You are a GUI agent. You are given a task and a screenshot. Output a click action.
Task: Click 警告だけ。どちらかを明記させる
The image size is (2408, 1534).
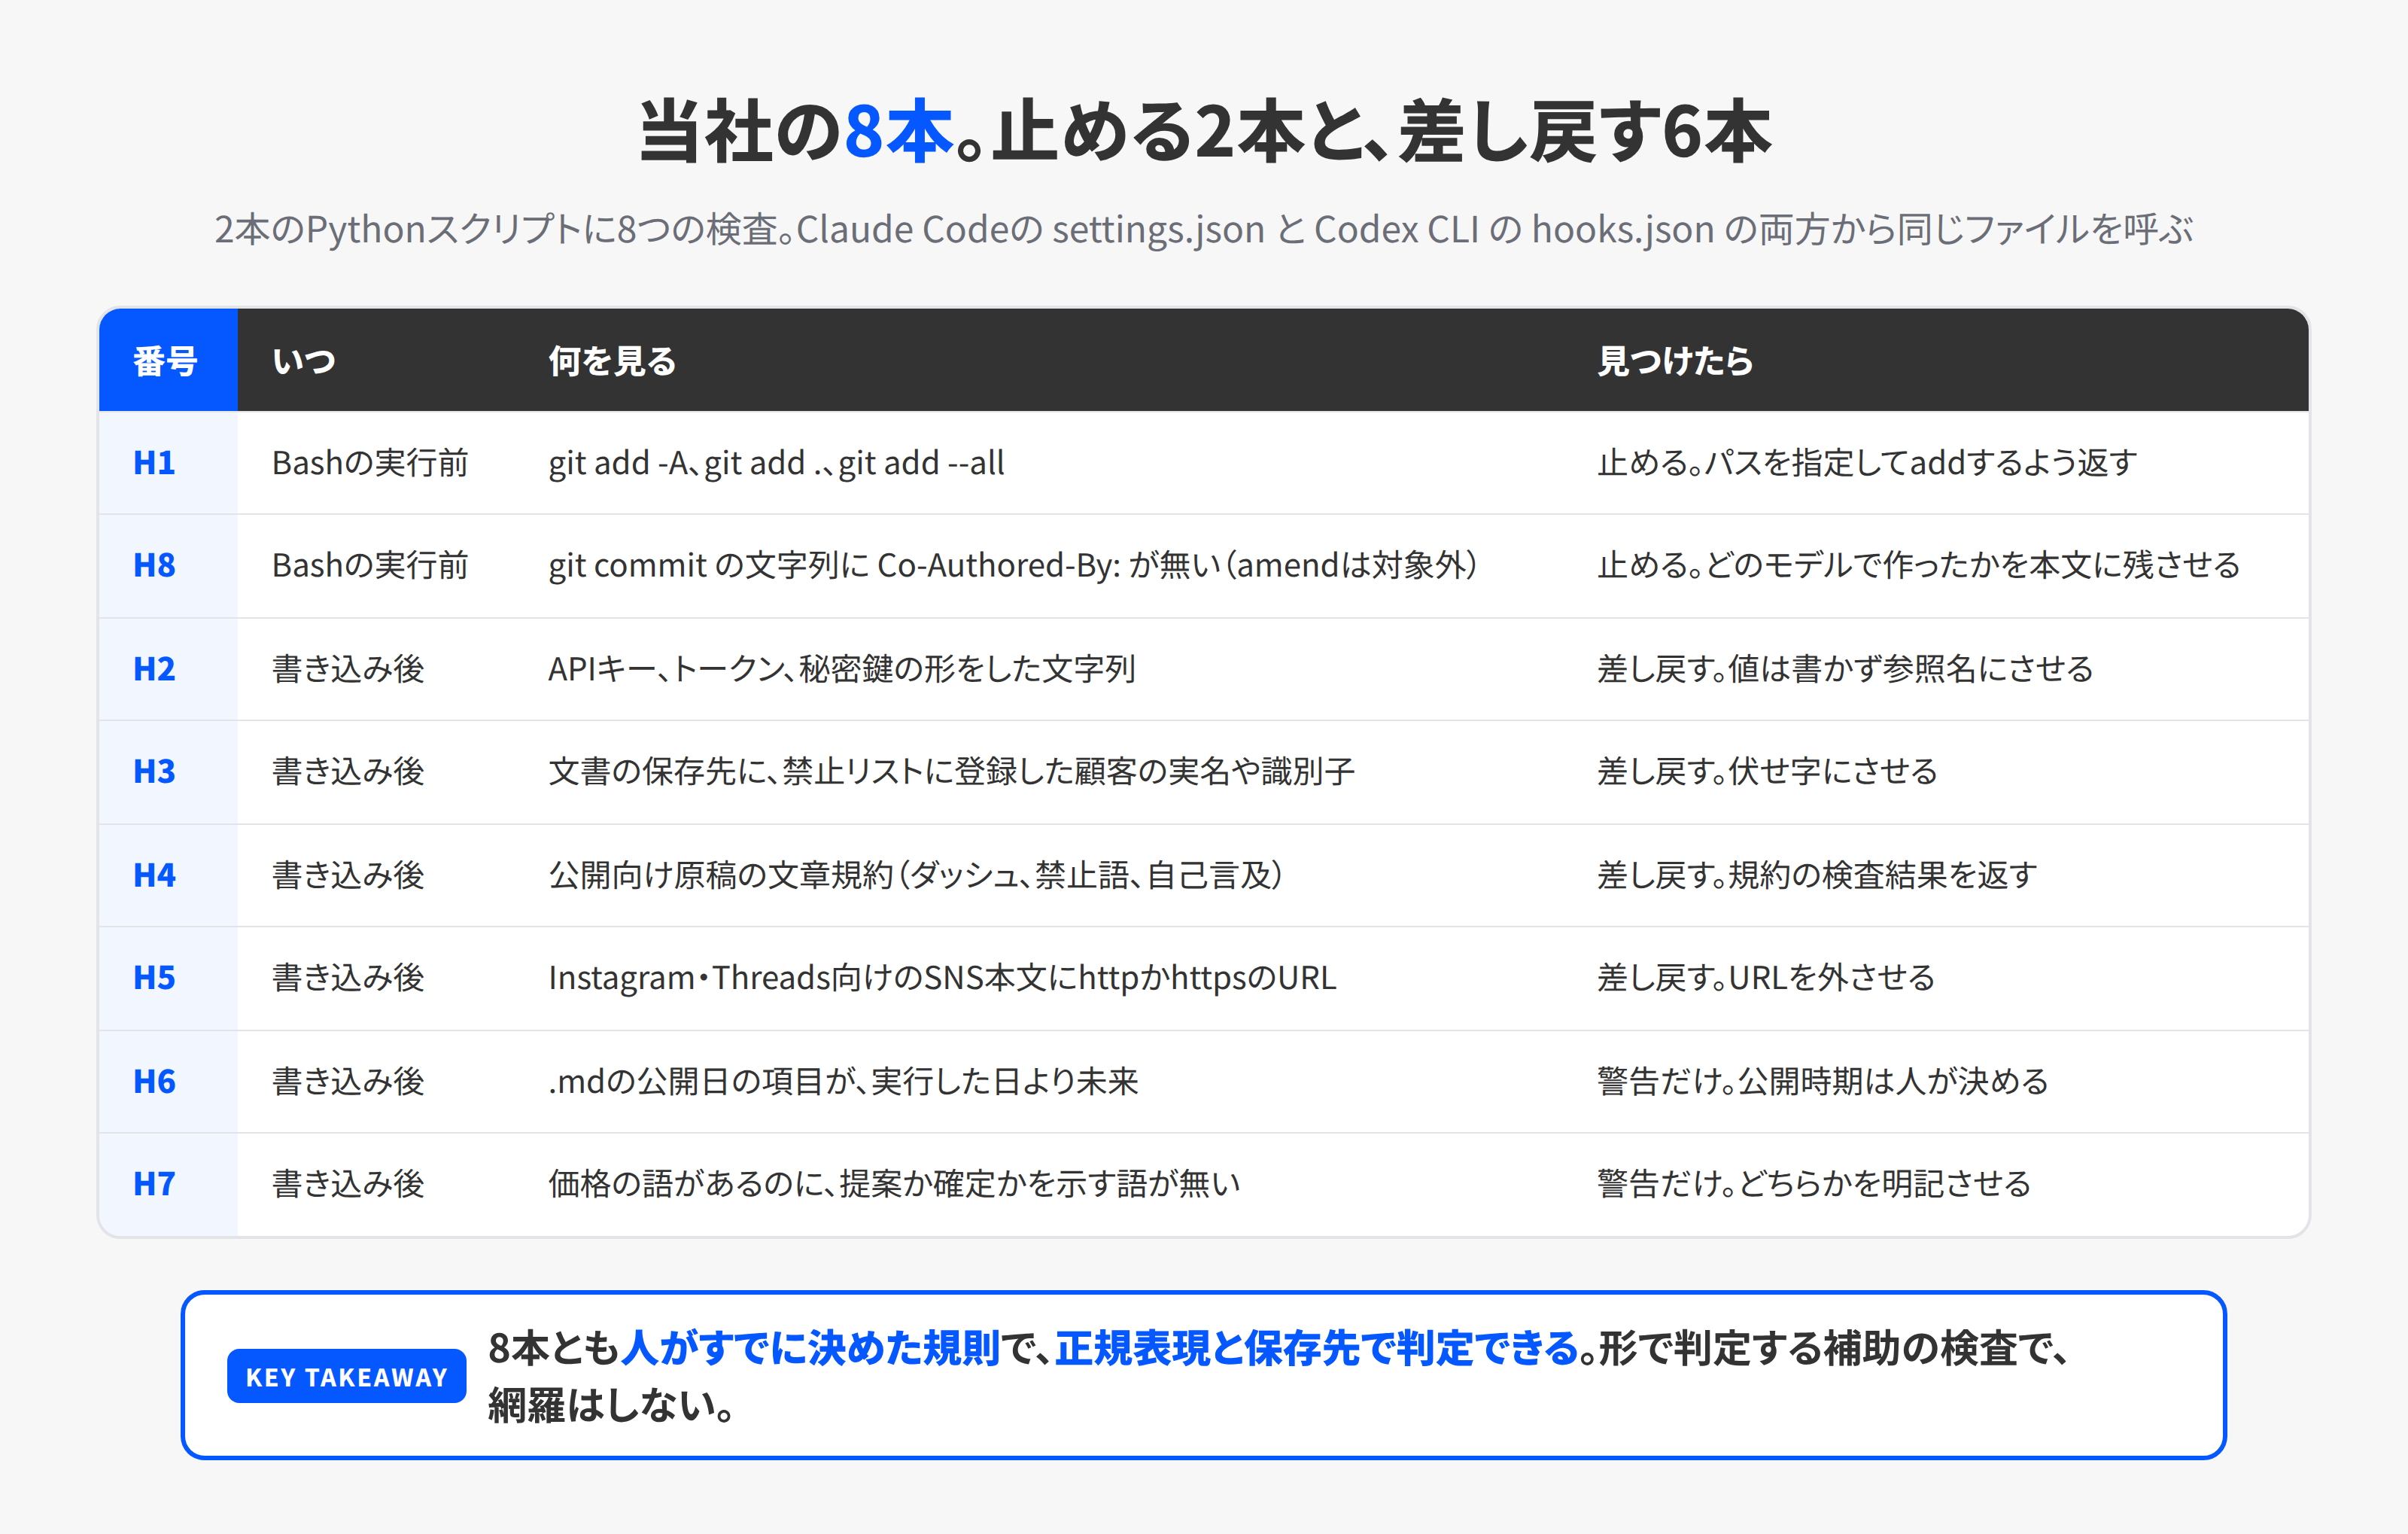pyautogui.click(x=1814, y=1184)
